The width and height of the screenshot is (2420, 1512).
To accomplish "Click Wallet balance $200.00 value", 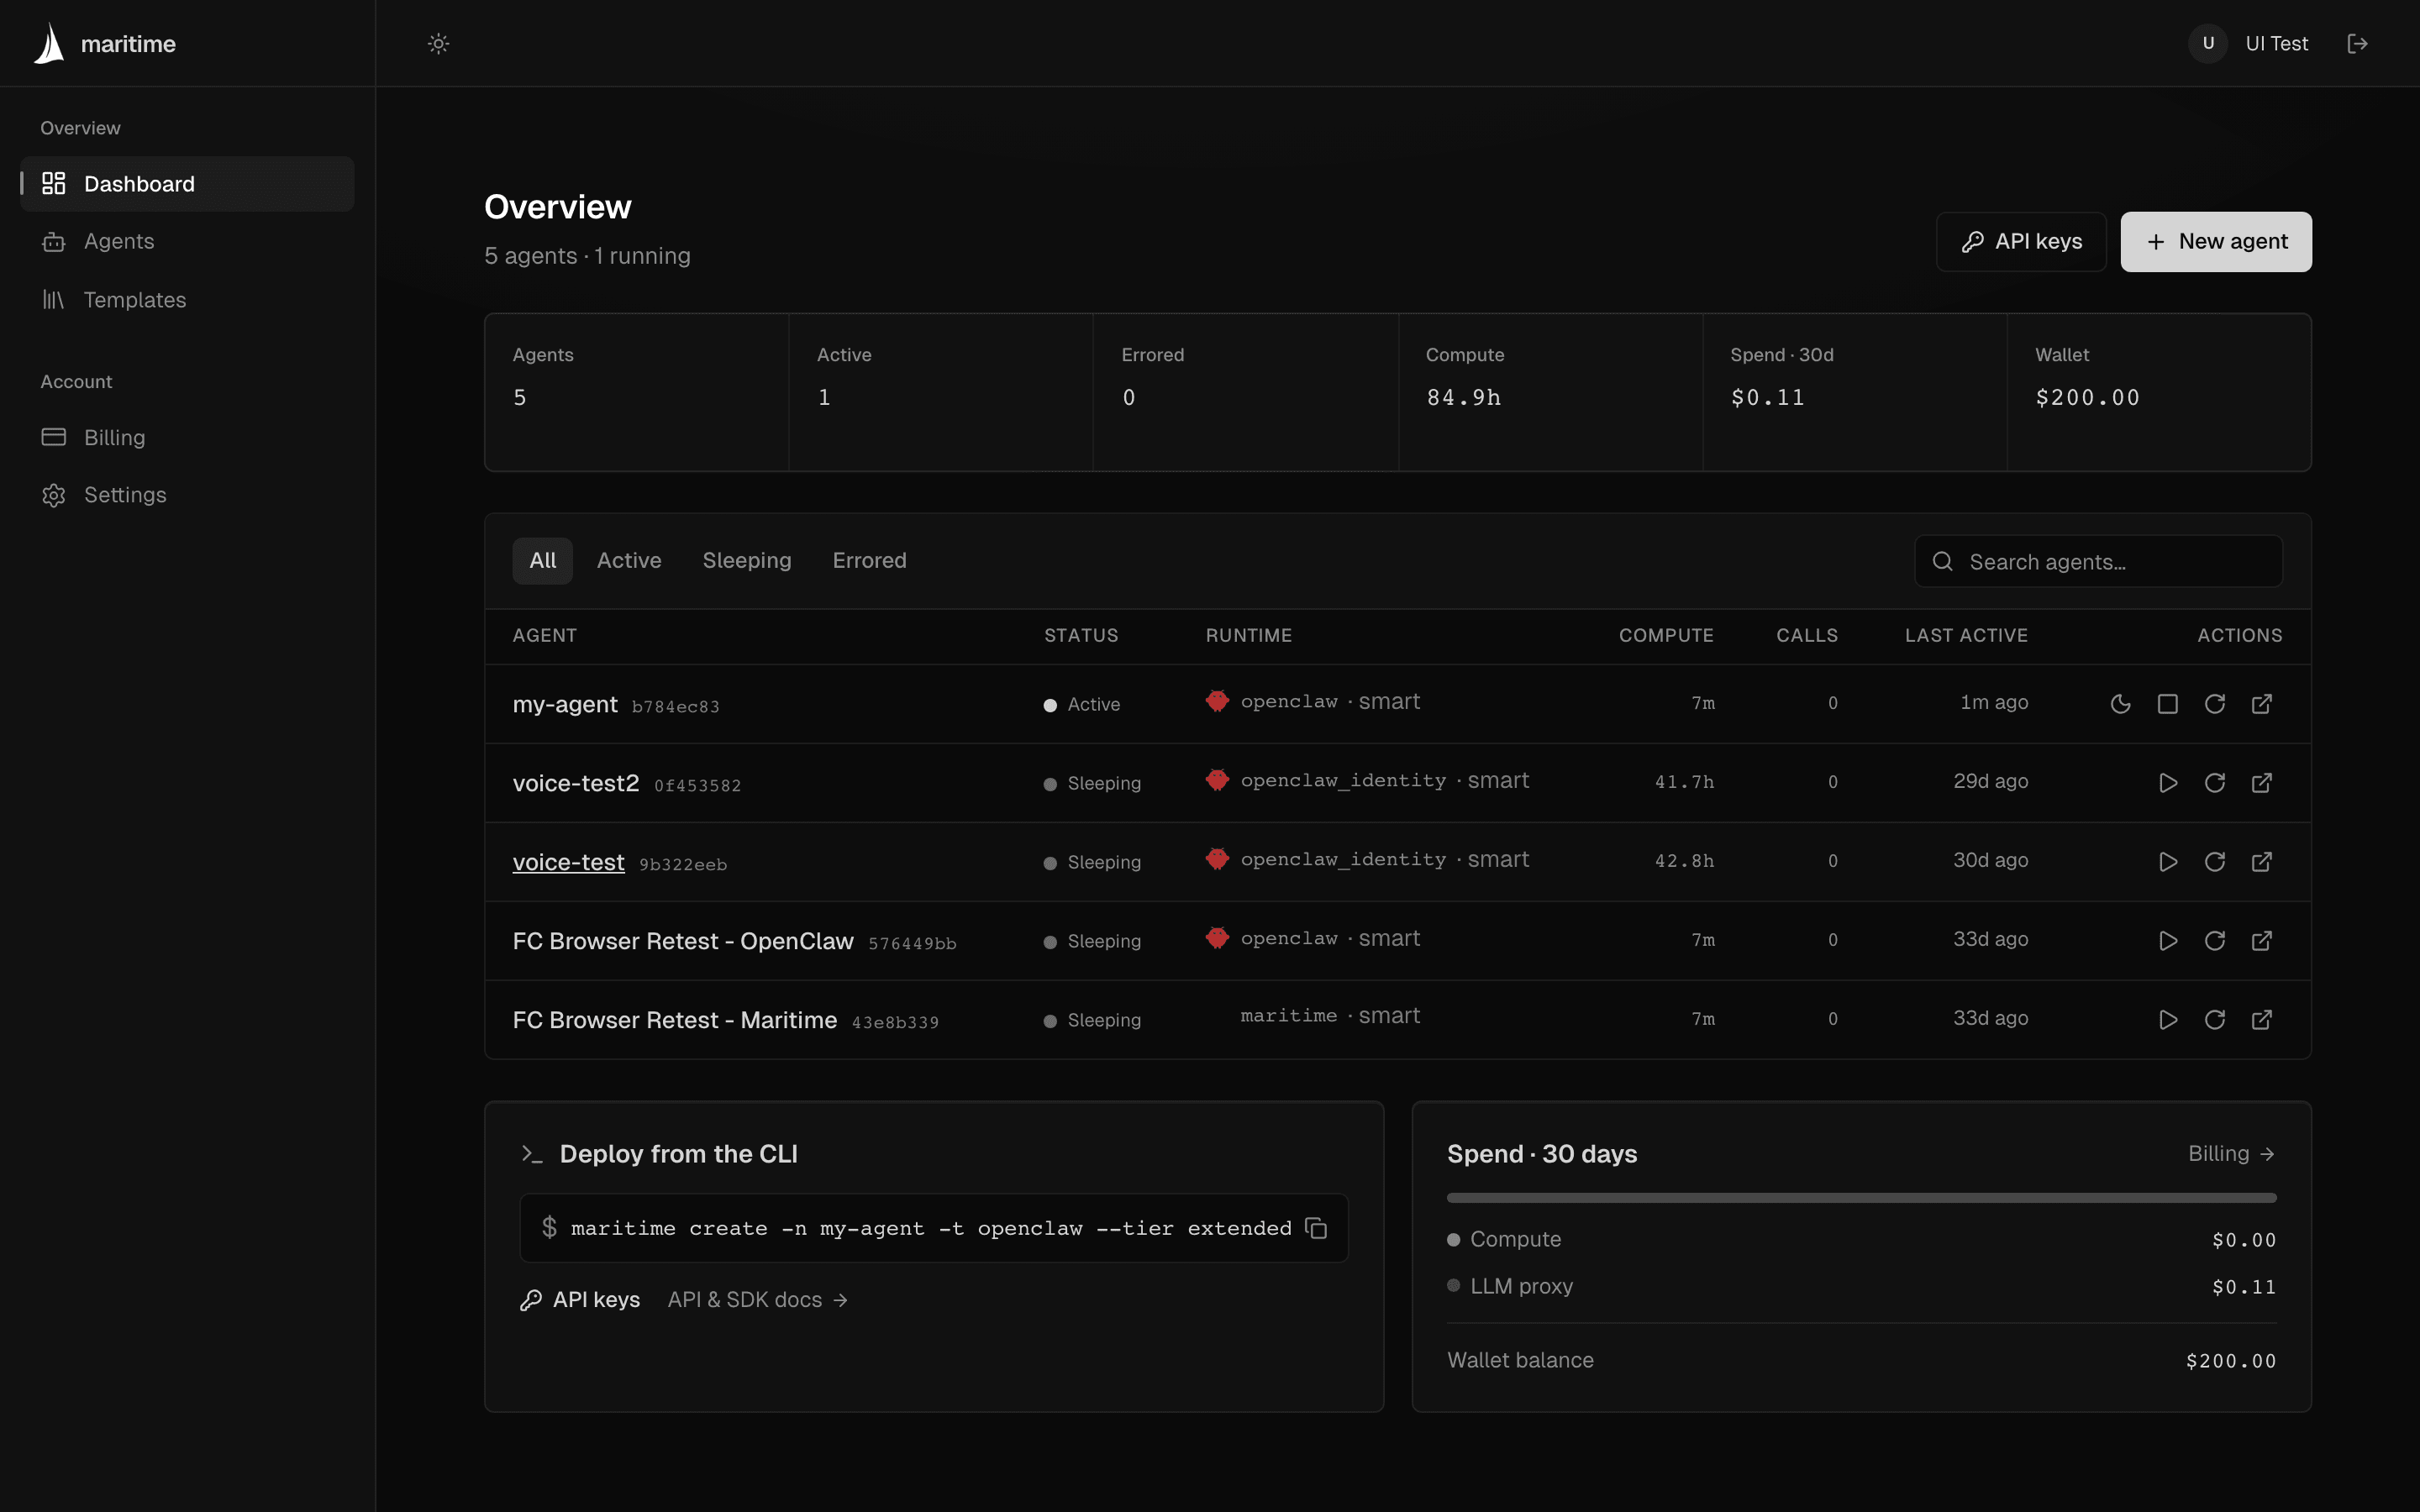I will click(2231, 1361).
